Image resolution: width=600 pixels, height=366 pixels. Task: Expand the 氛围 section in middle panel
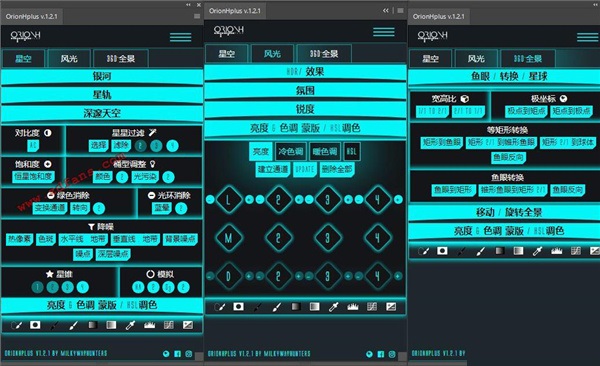(305, 90)
